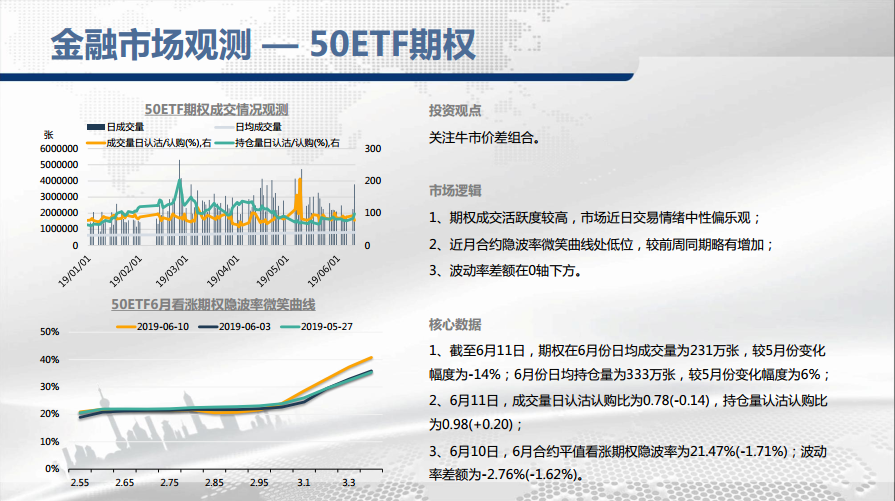
Task: Select the orange 成交量日认沽/认购 legend line
Action: tap(95, 143)
